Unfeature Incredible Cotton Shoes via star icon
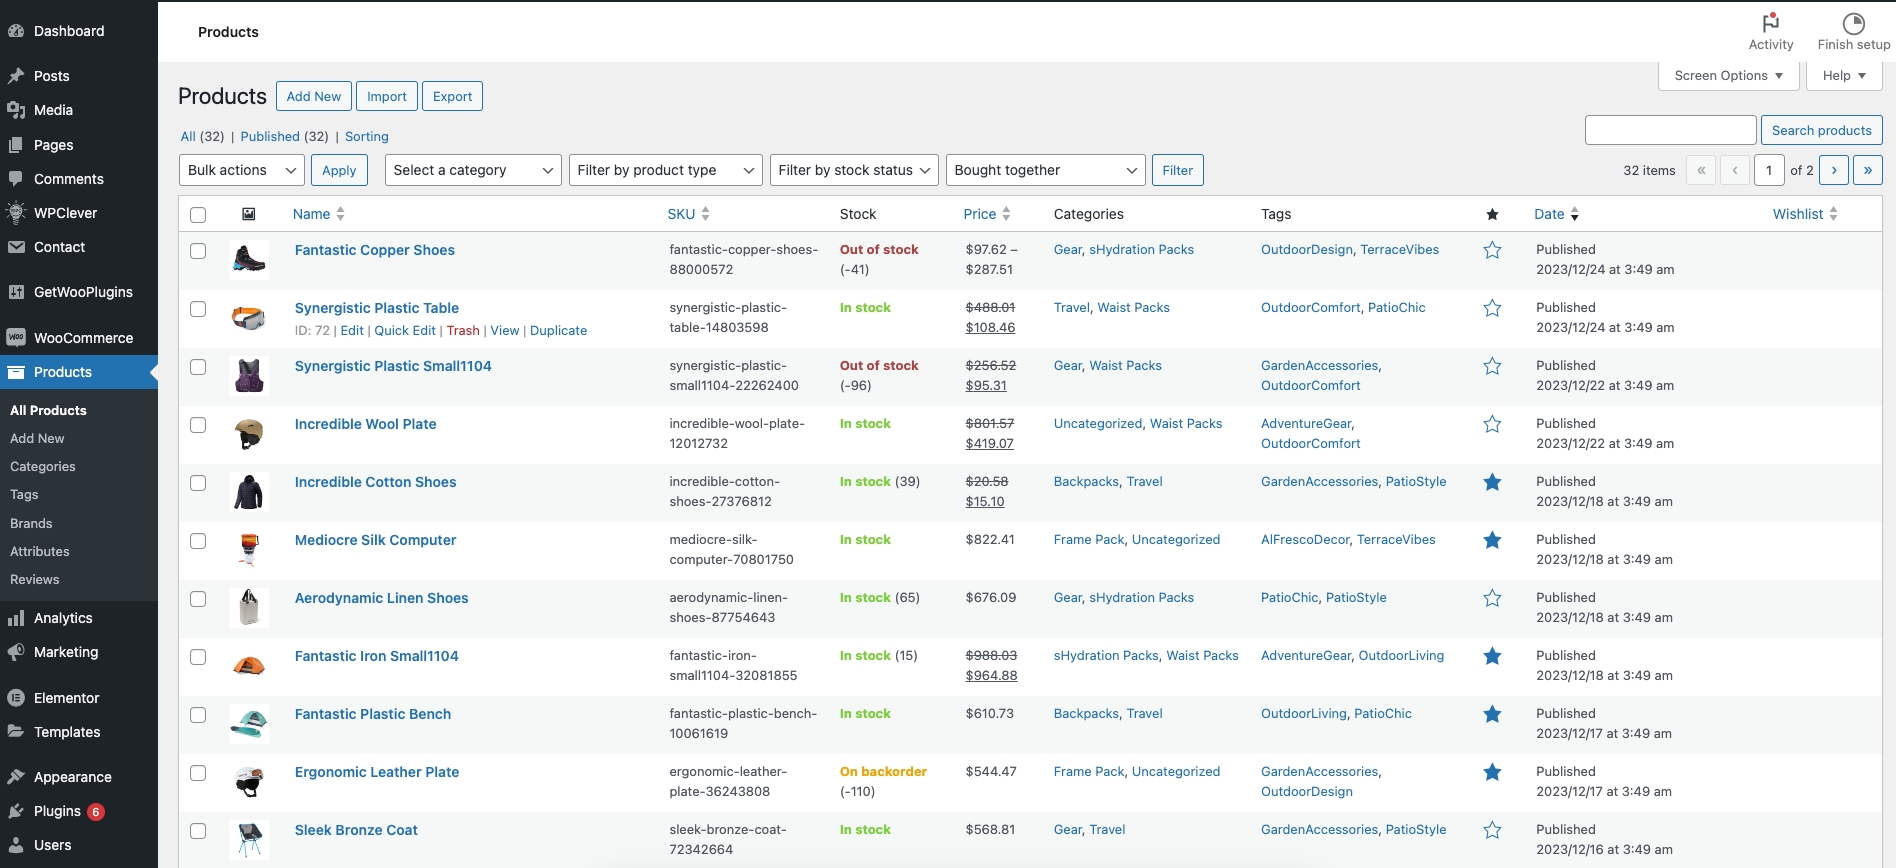1896x868 pixels. pos(1492,482)
